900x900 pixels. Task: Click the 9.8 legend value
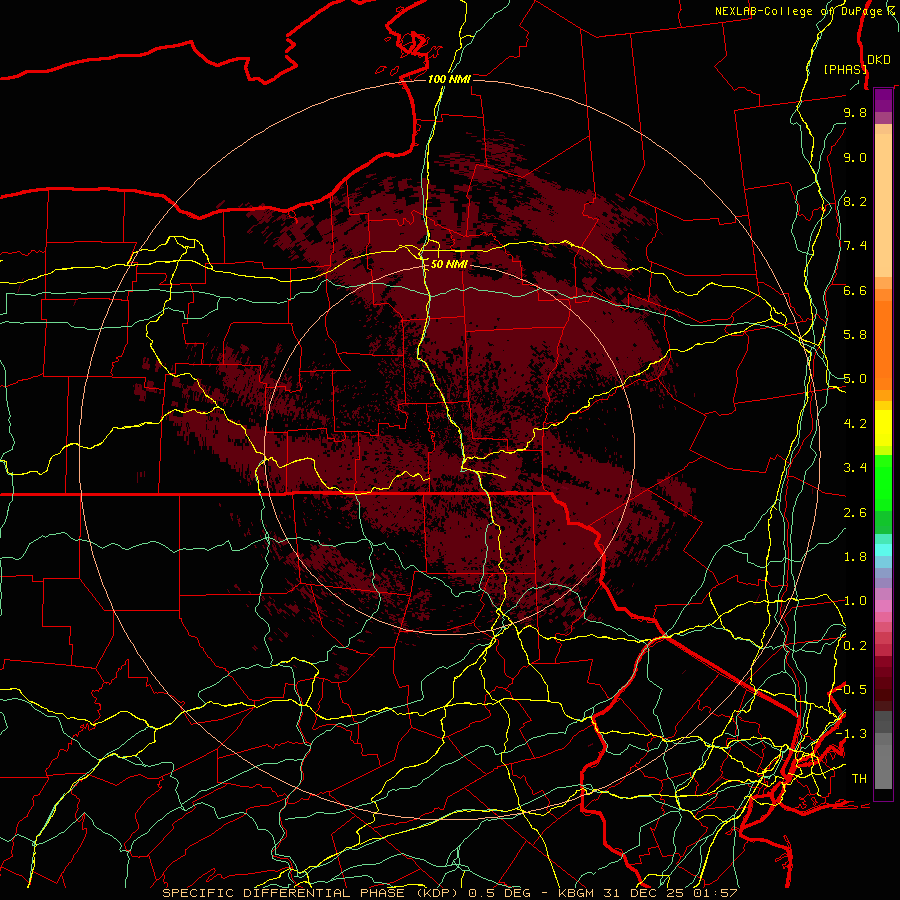[x=855, y=112]
